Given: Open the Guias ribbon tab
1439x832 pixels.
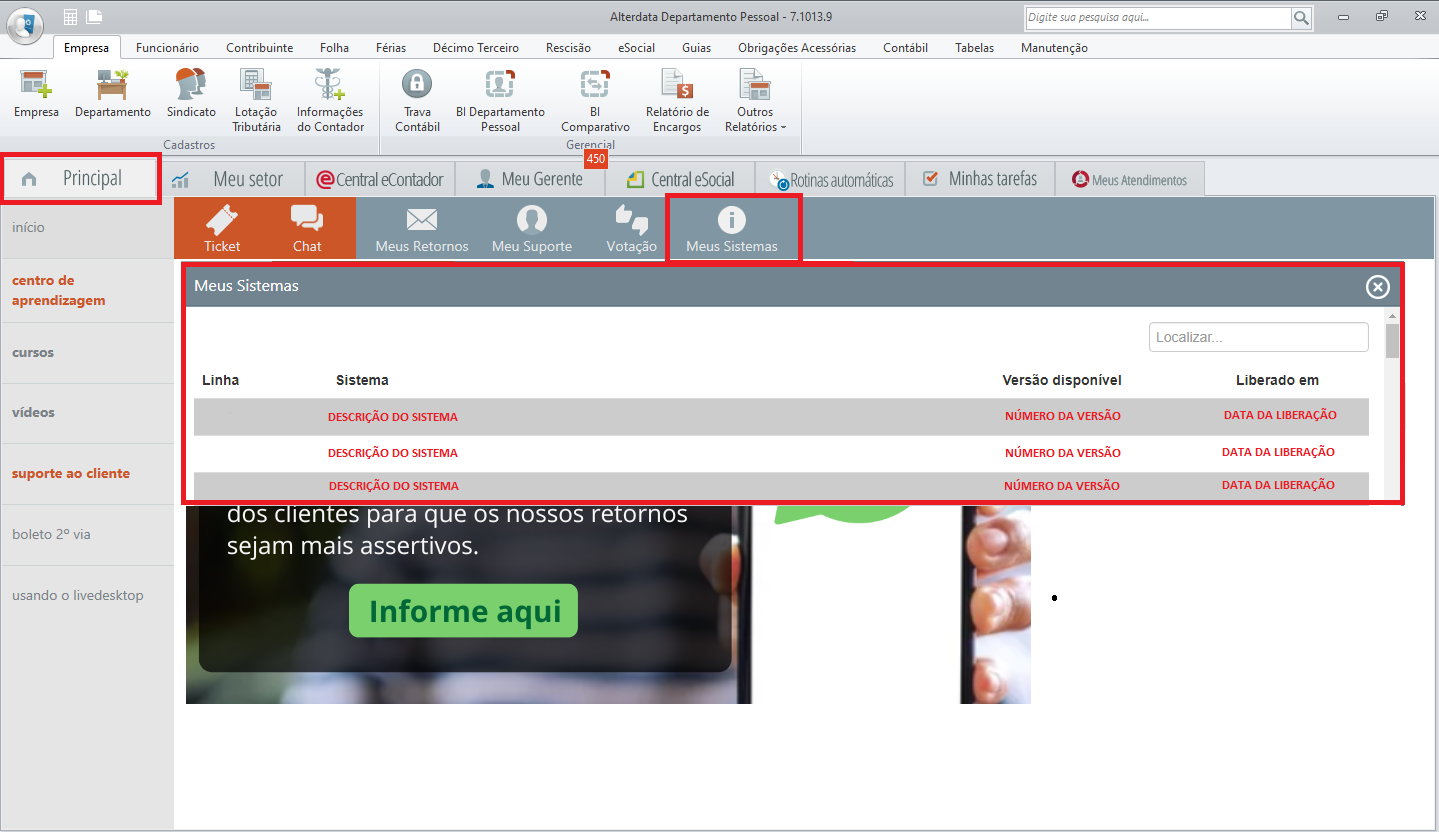Looking at the screenshot, I should pos(697,48).
